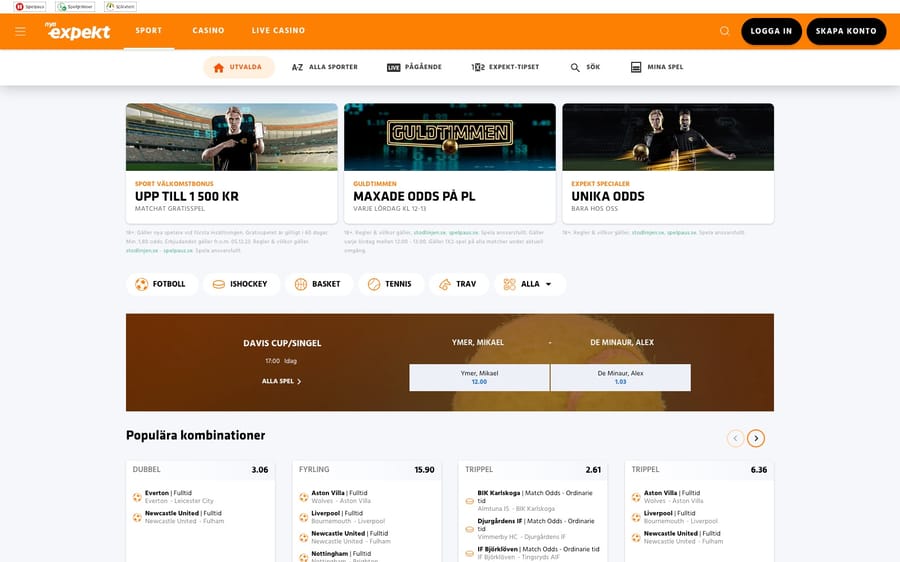This screenshot has width=900, height=562.
Task: Select Ymer, Mikael odds 12.00
Action: click(479, 377)
